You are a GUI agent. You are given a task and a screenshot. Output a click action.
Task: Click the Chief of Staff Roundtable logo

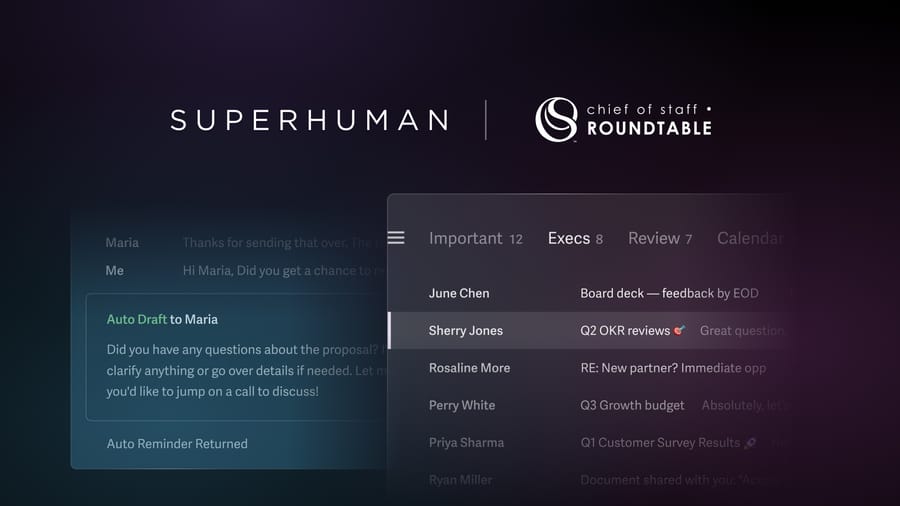click(623, 119)
